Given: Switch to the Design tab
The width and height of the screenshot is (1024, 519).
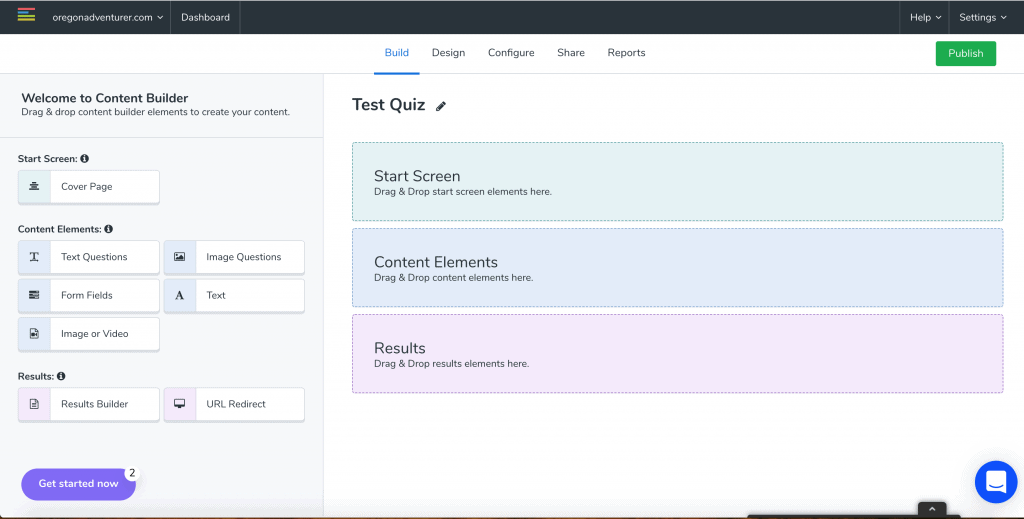Looking at the screenshot, I should [x=448, y=53].
